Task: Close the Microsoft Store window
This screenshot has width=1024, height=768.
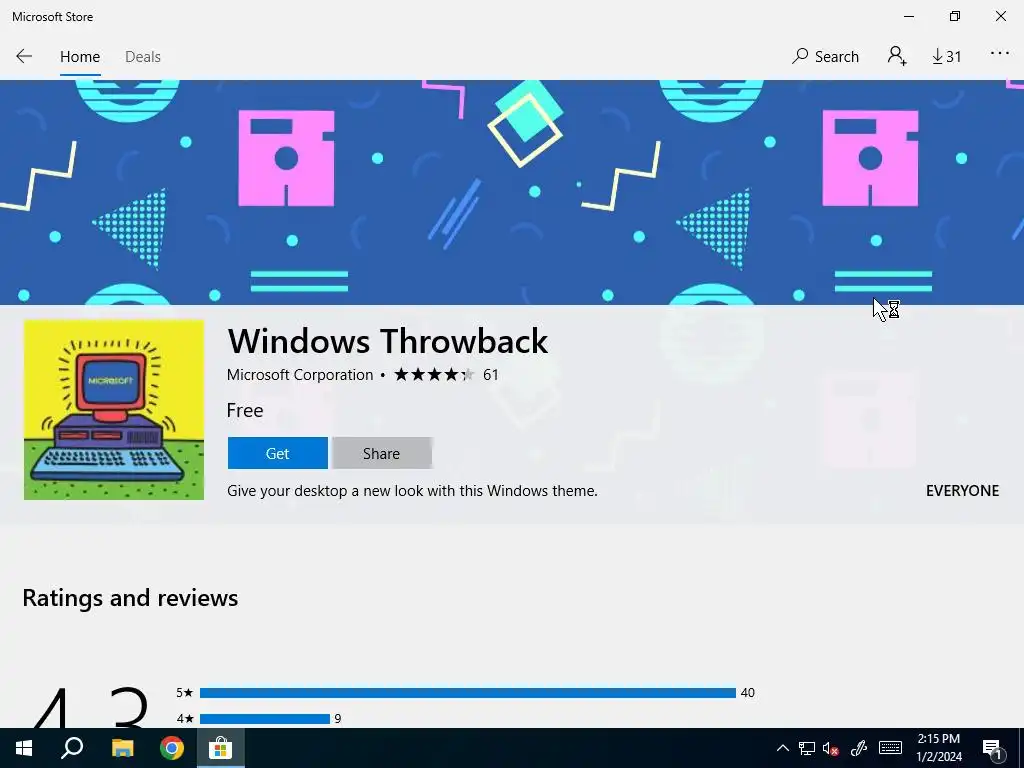Action: (x=1000, y=16)
